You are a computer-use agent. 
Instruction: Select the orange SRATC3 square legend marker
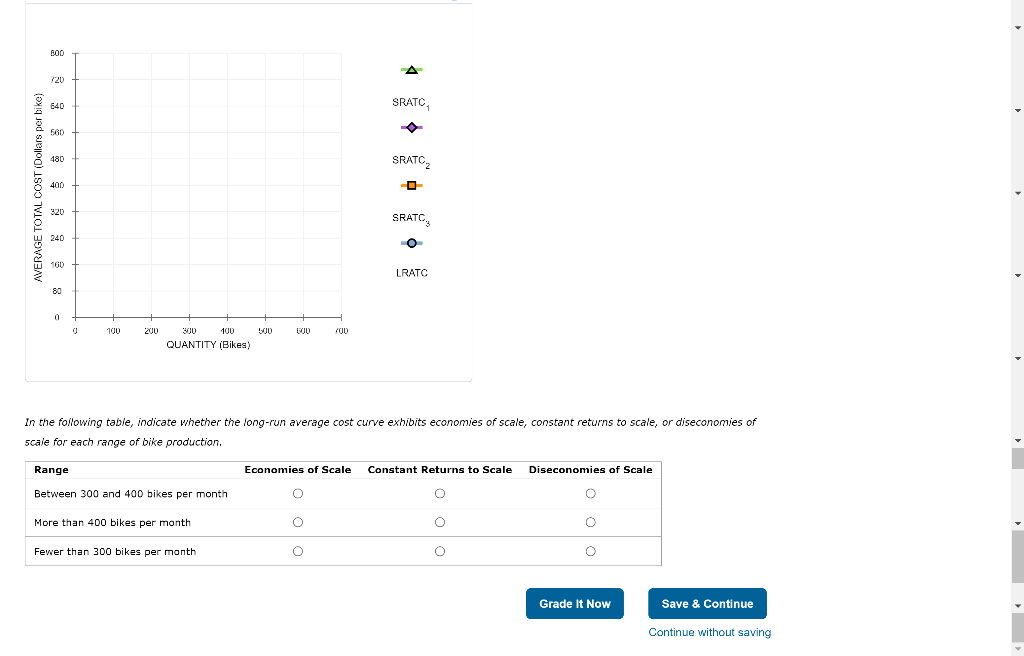coord(411,184)
